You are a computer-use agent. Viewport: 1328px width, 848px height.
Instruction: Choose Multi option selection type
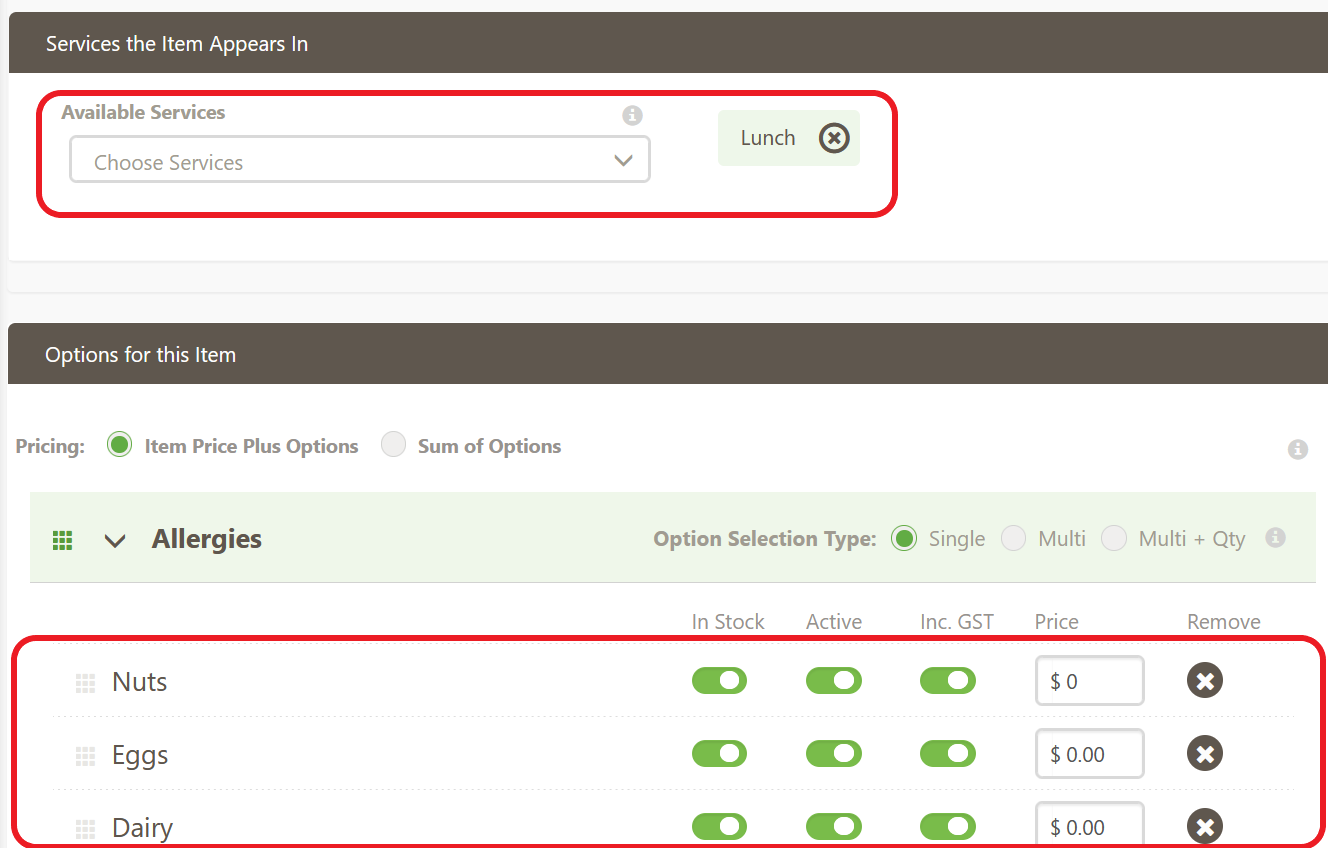coord(1014,539)
